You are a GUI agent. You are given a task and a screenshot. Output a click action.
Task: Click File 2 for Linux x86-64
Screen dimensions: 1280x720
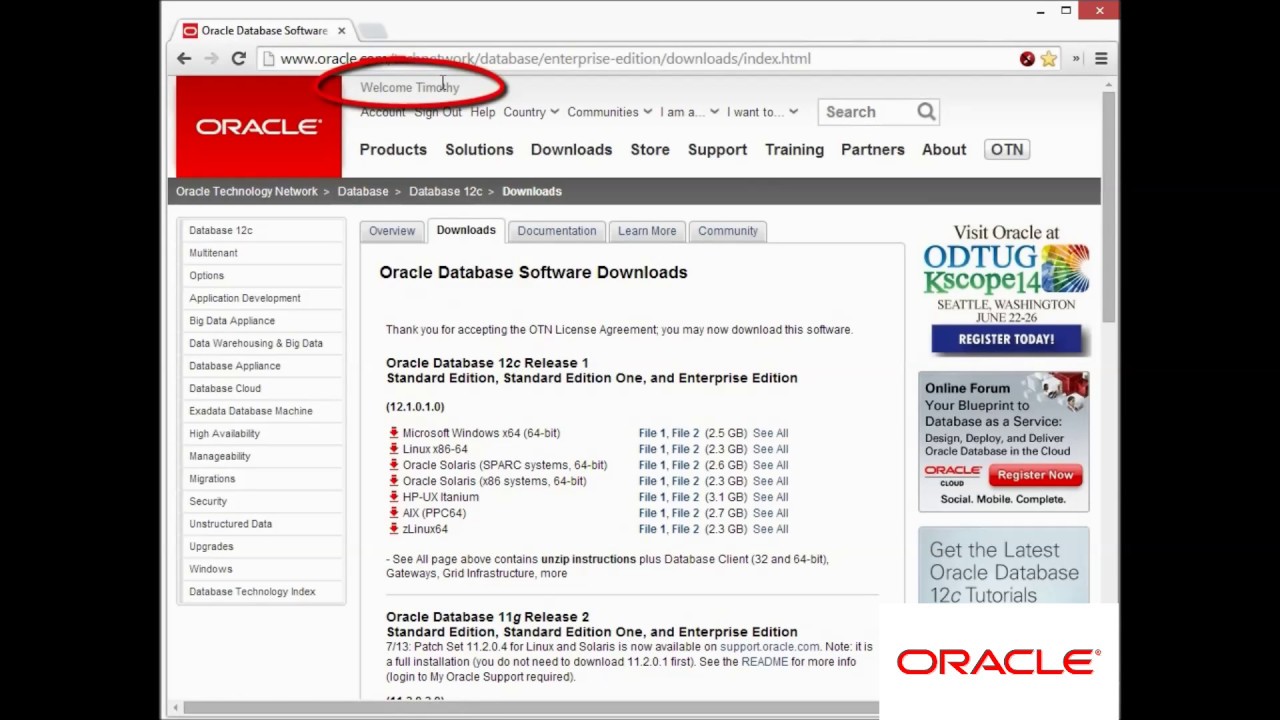(686, 449)
